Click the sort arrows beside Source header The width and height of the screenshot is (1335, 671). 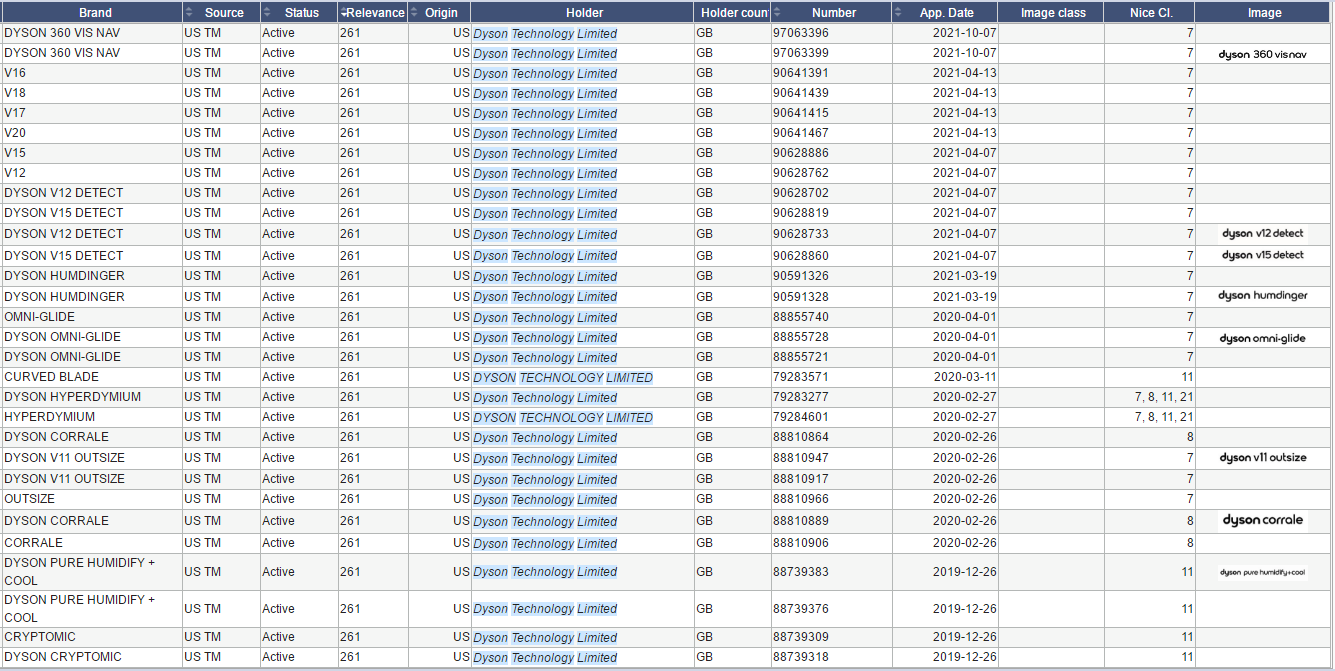[190, 12]
